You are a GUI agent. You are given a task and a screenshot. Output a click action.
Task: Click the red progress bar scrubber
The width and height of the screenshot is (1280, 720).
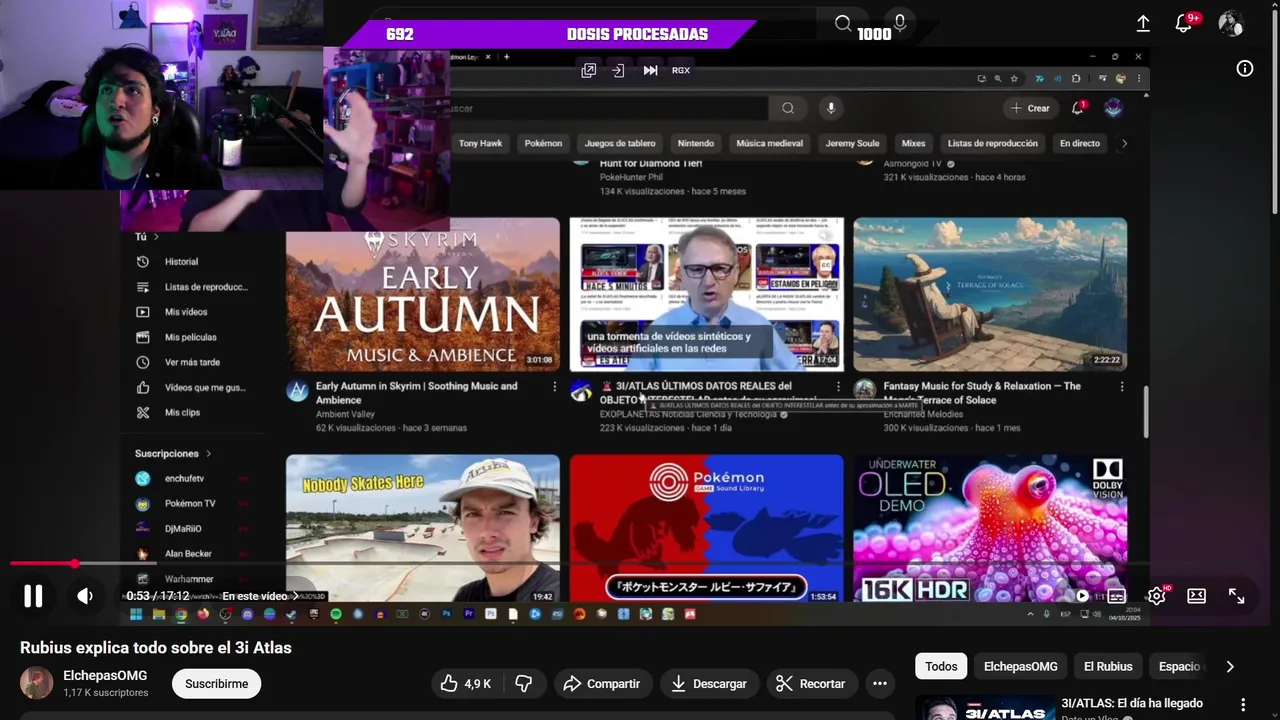pos(75,564)
